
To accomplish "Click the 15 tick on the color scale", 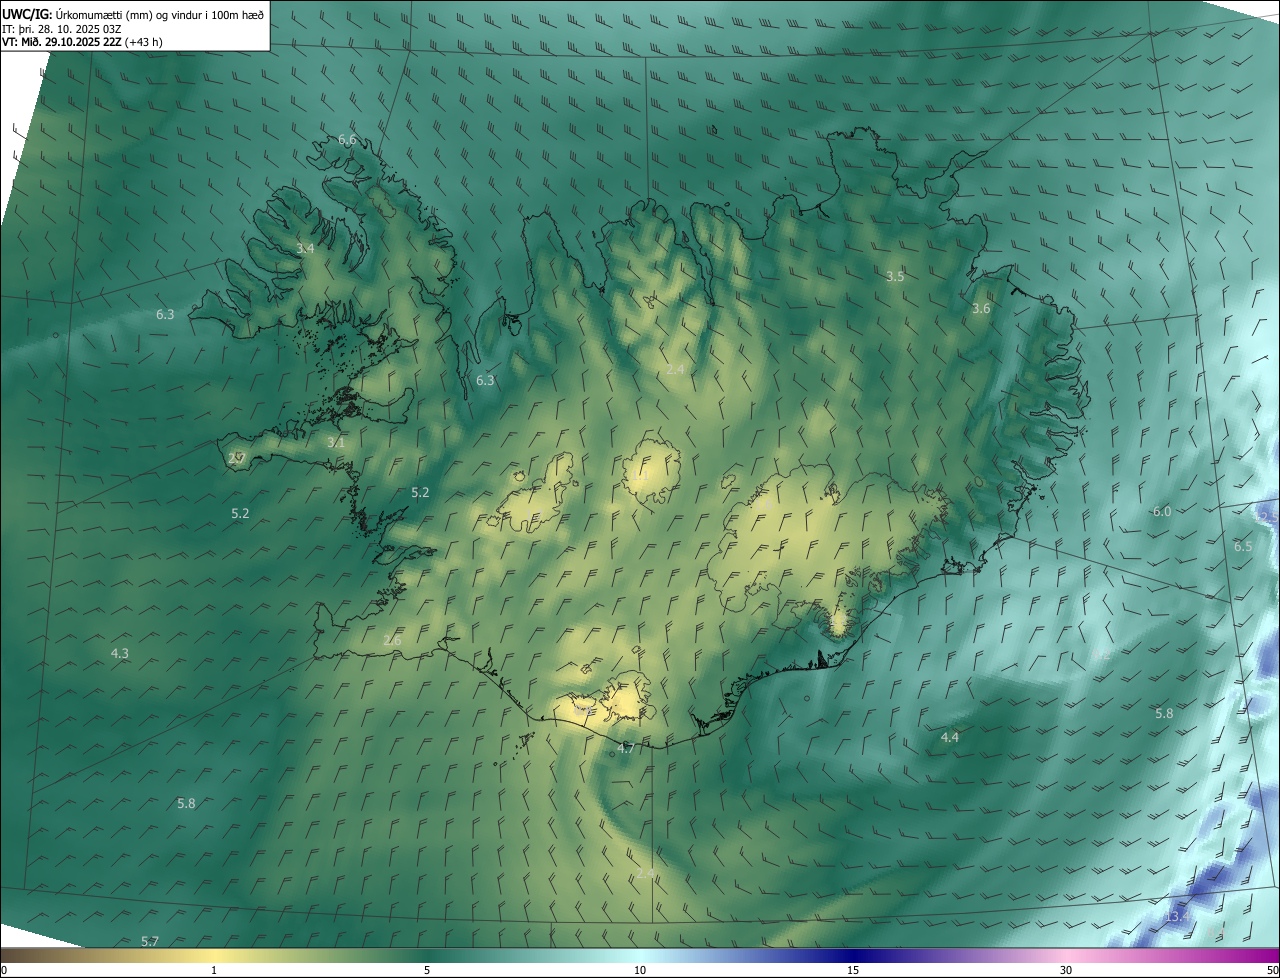I will (853, 970).
